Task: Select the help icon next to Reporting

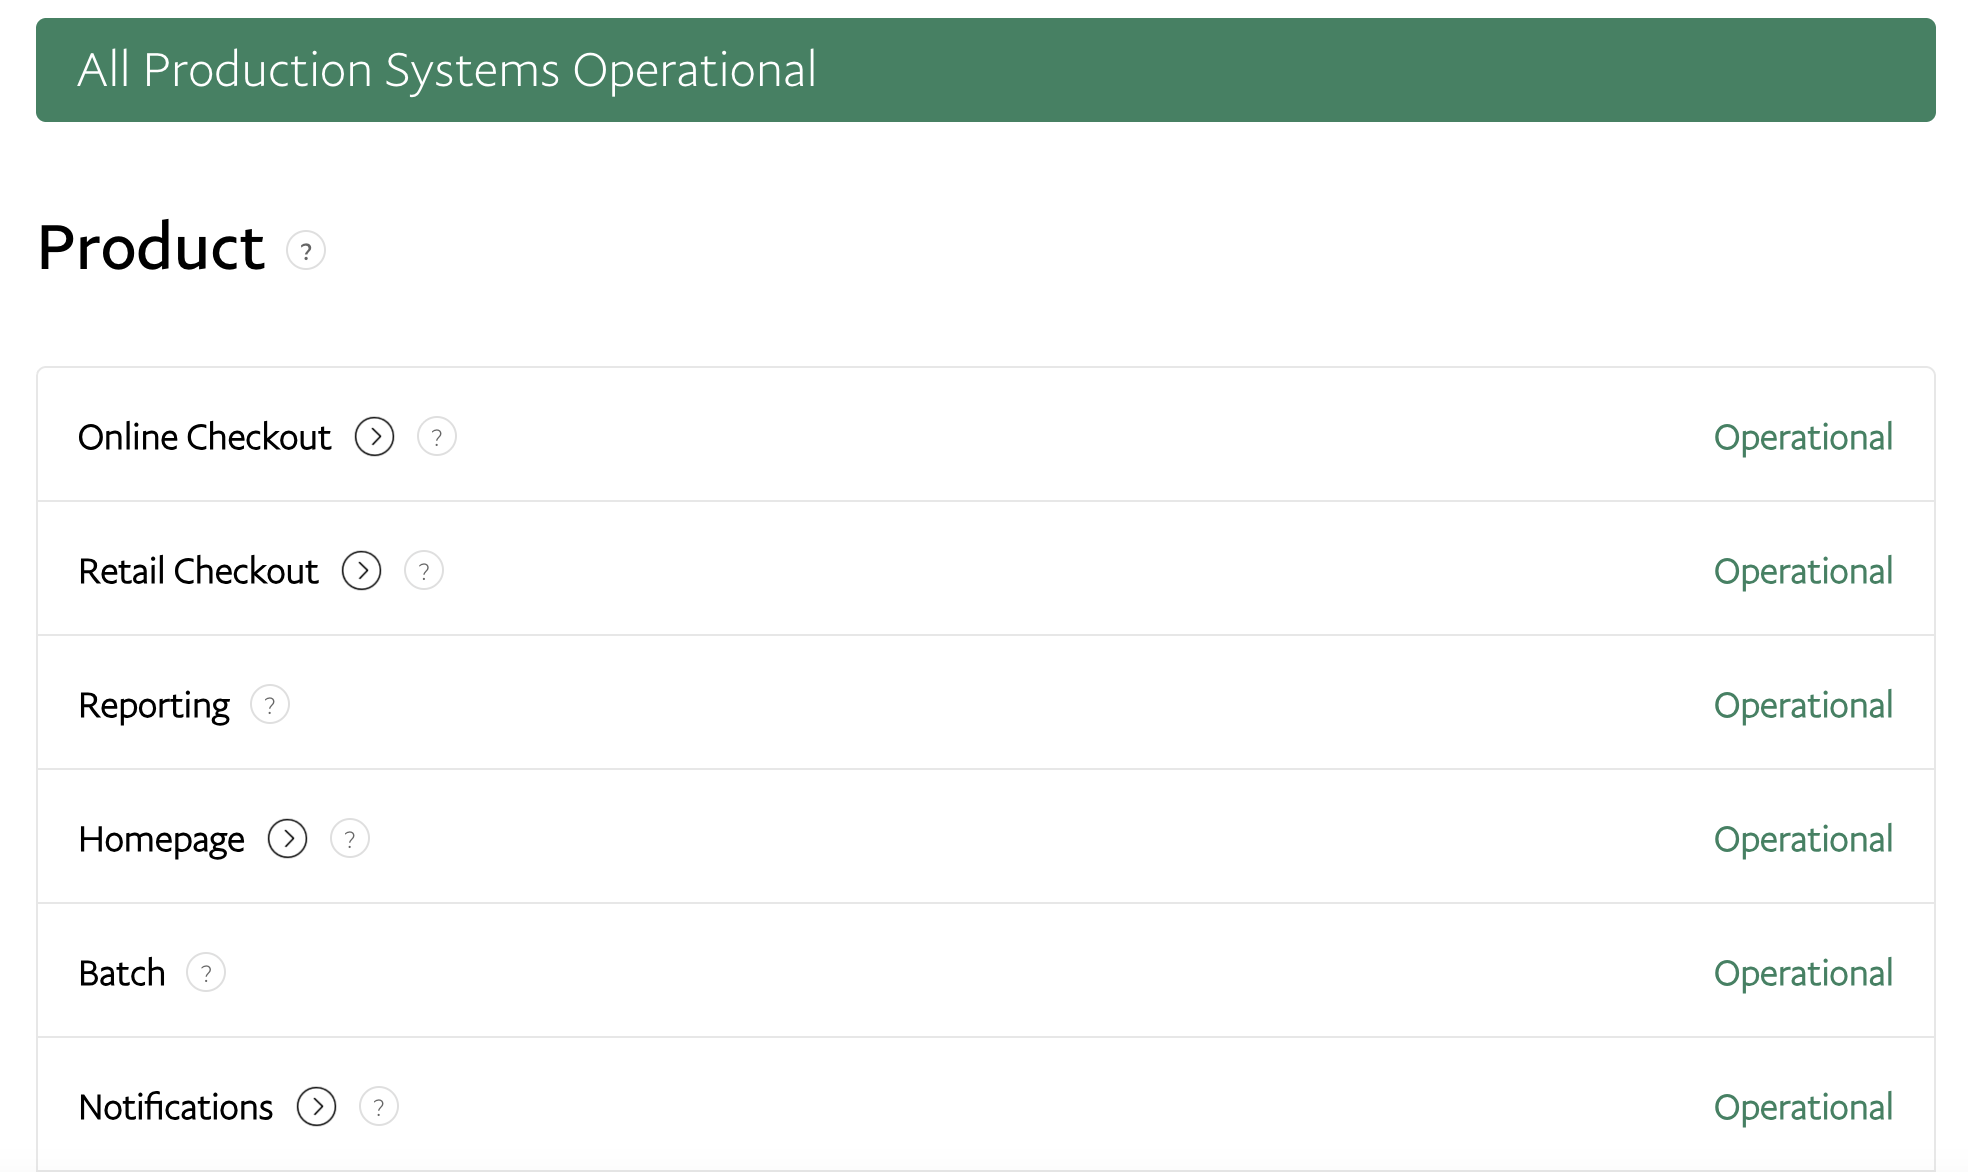Action: [269, 705]
